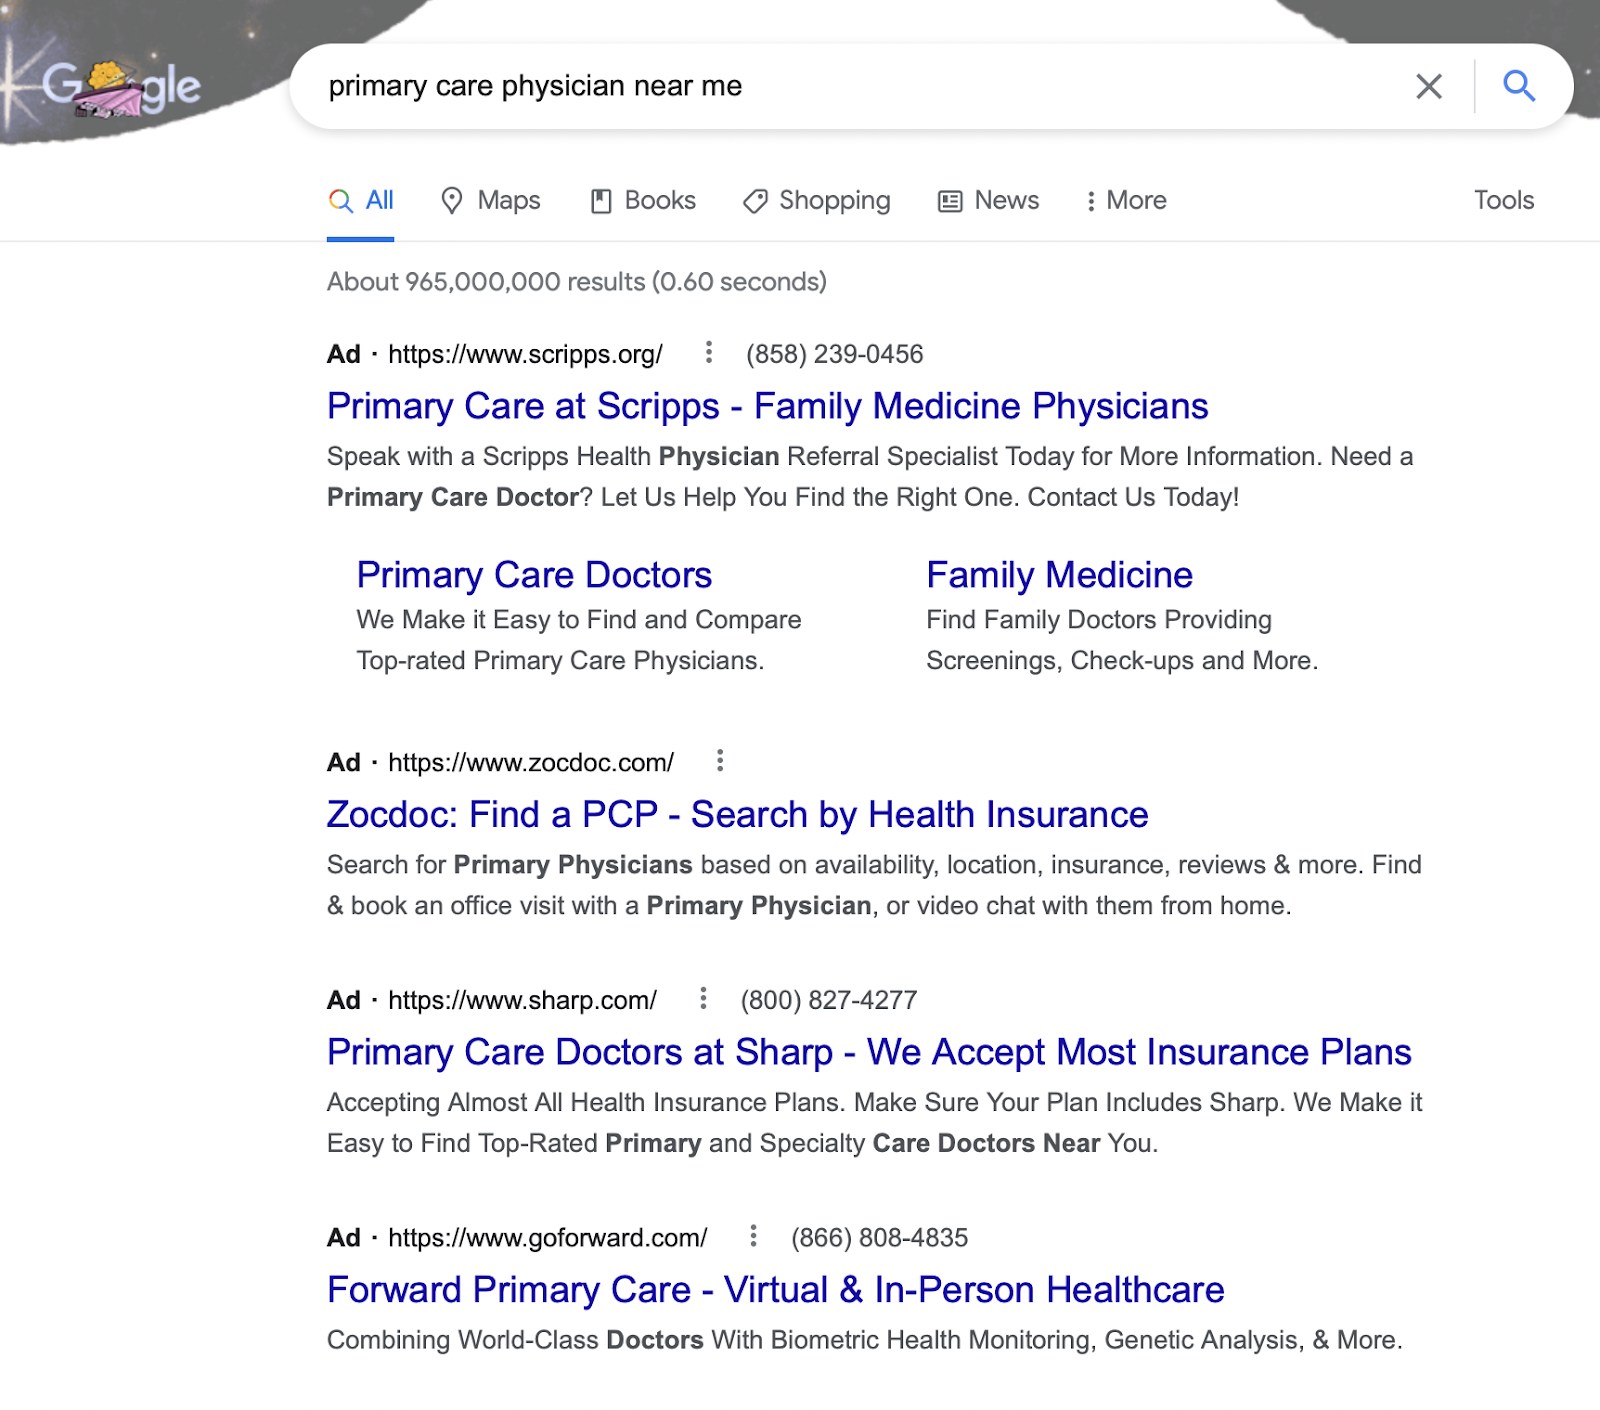The width and height of the screenshot is (1600, 1410).
Task: Switch to the Shopping tab
Action: click(x=816, y=201)
